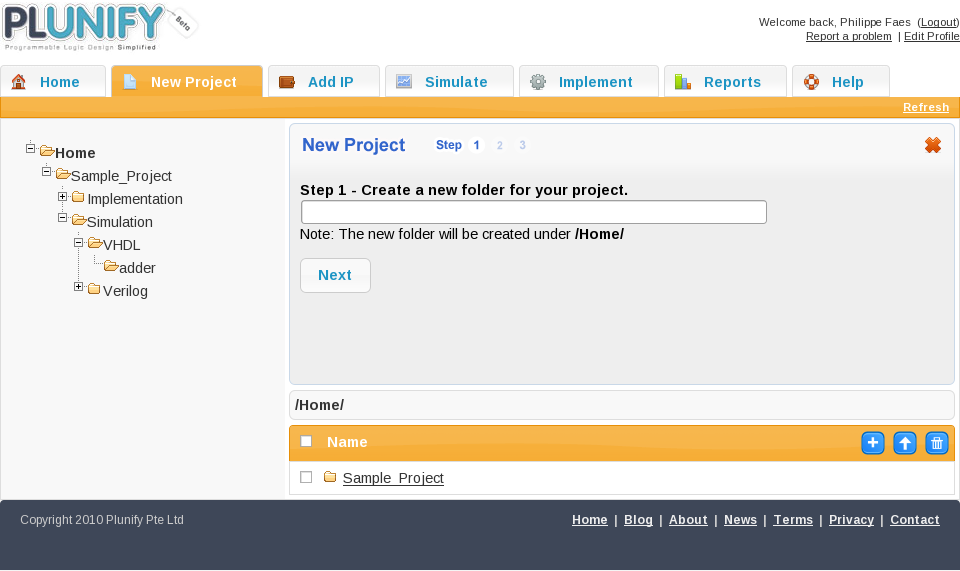Image resolution: width=960 pixels, height=571 pixels.
Task: Click the Logout link
Action: click(x=939, y=22)
